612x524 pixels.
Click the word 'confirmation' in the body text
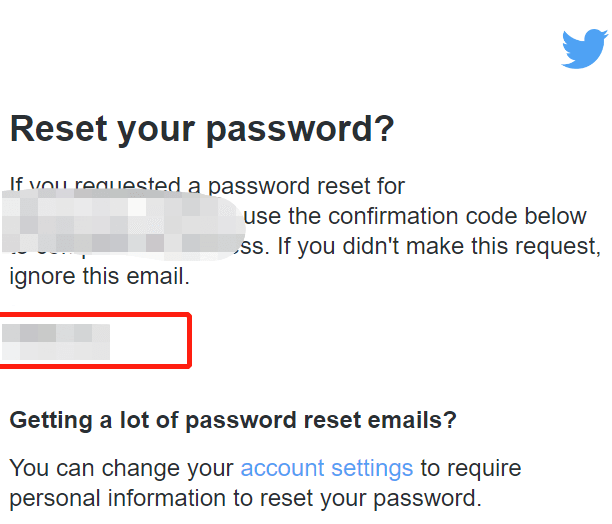[393, 216]
